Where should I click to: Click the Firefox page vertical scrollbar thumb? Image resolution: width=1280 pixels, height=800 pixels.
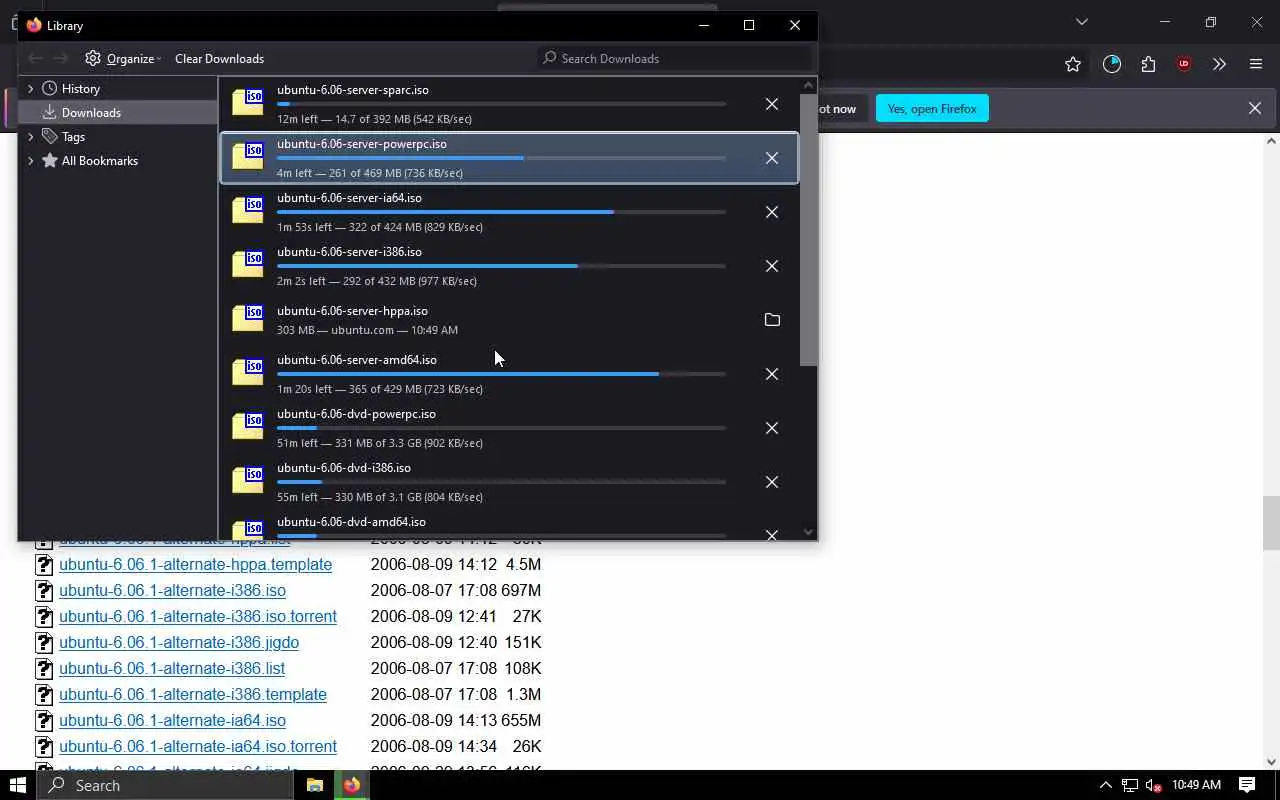(x=1271, y=523)
